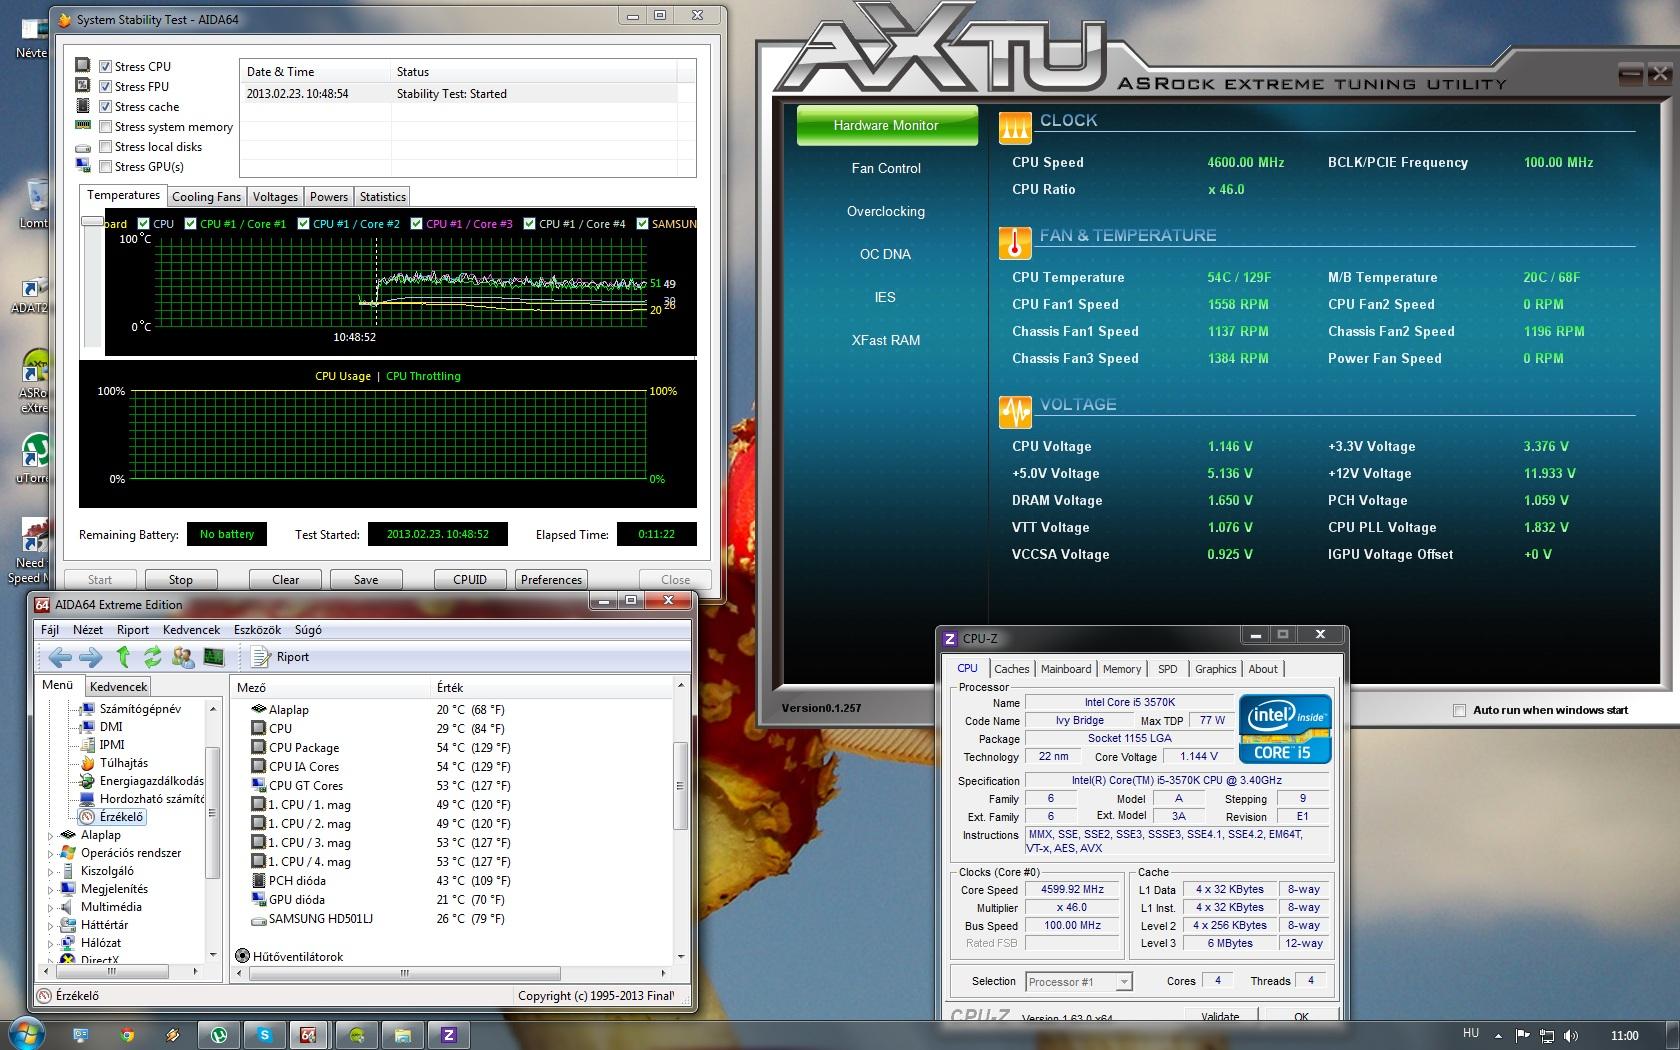Click the AIDA64 back arrow icon
1680x1050 pixels.
coord(60,657)
